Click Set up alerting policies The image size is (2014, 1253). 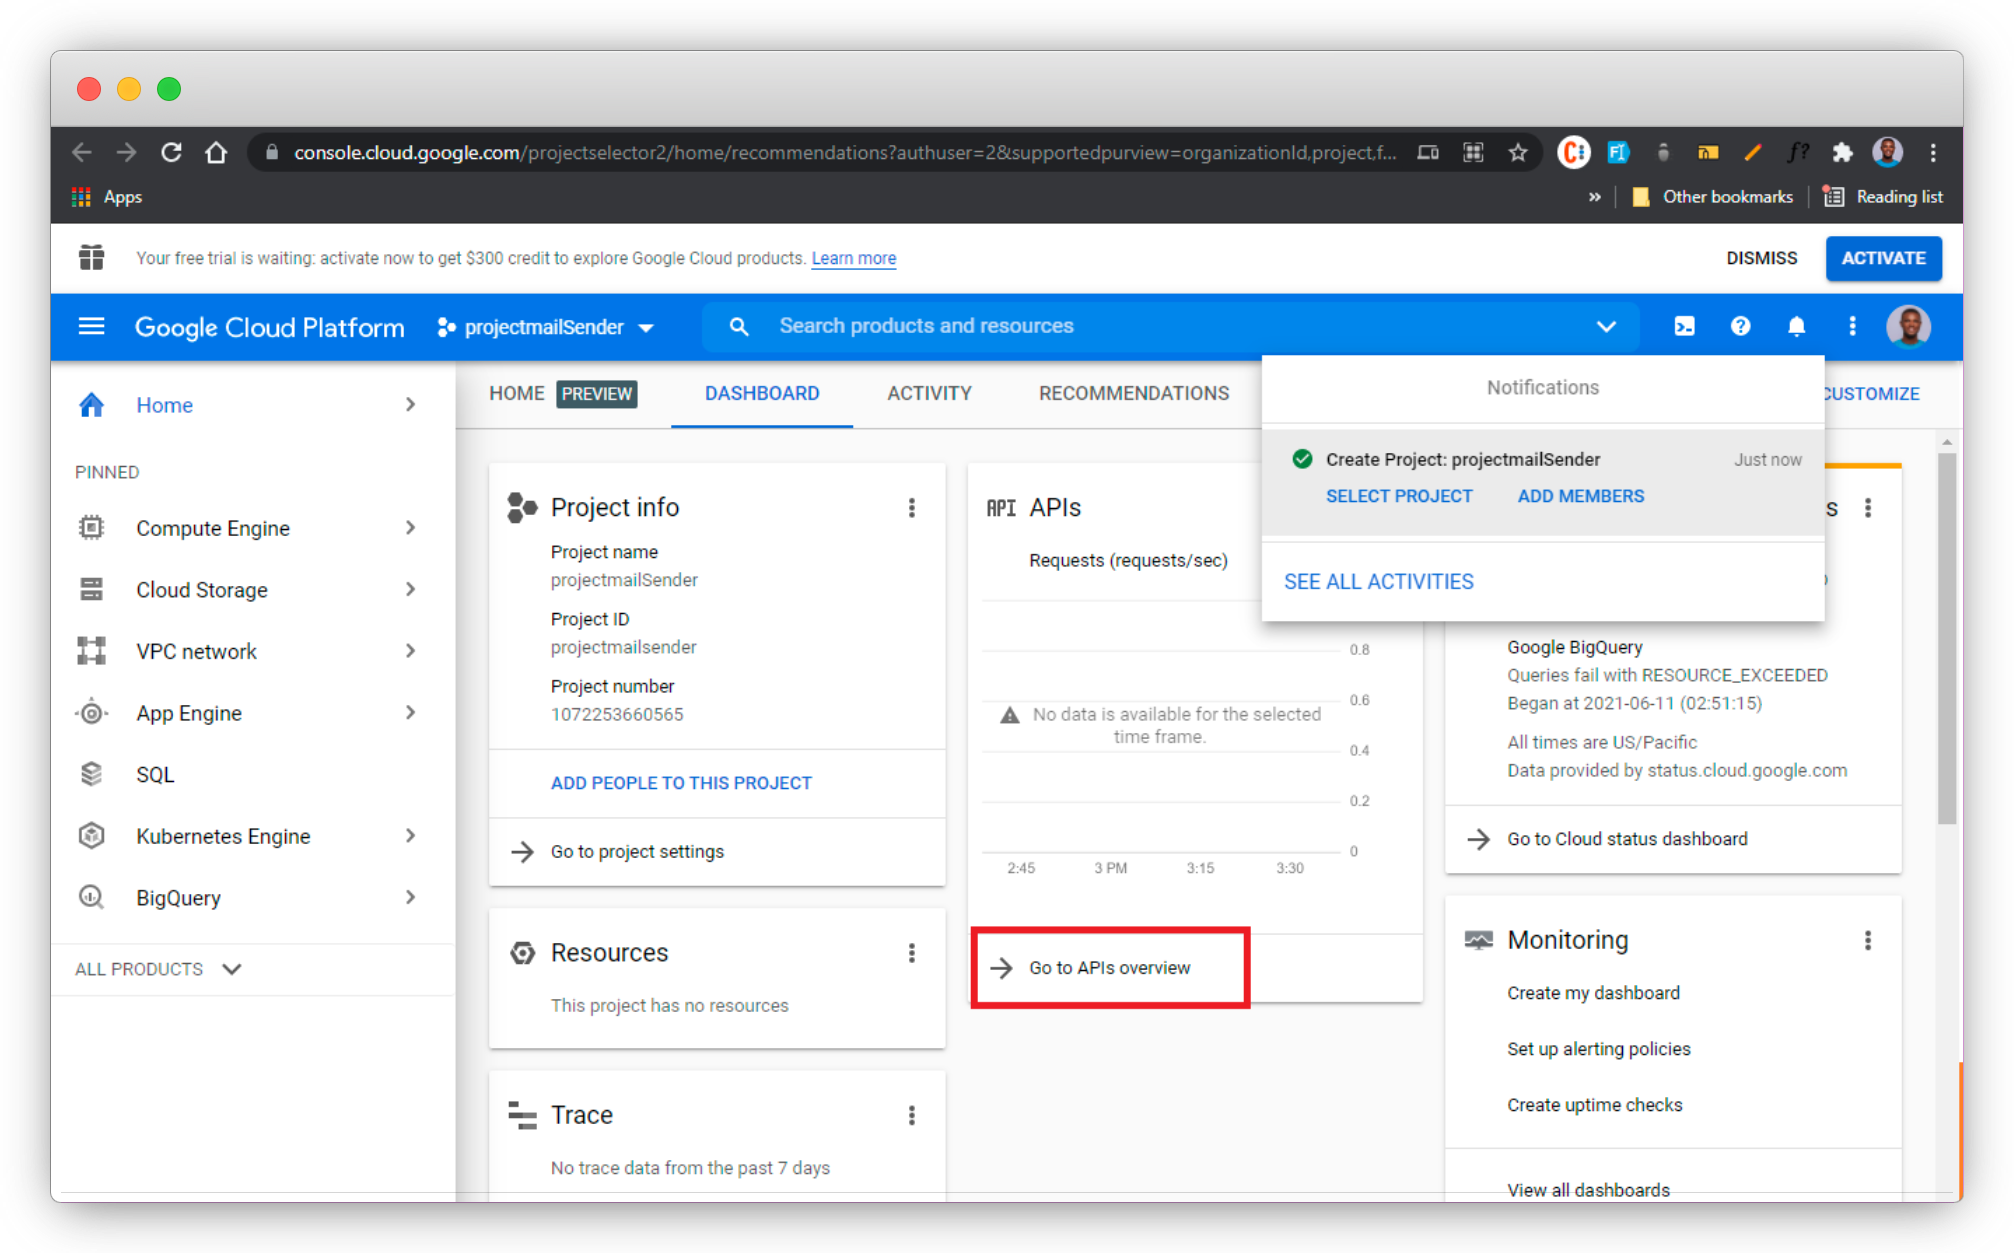1599,1049
